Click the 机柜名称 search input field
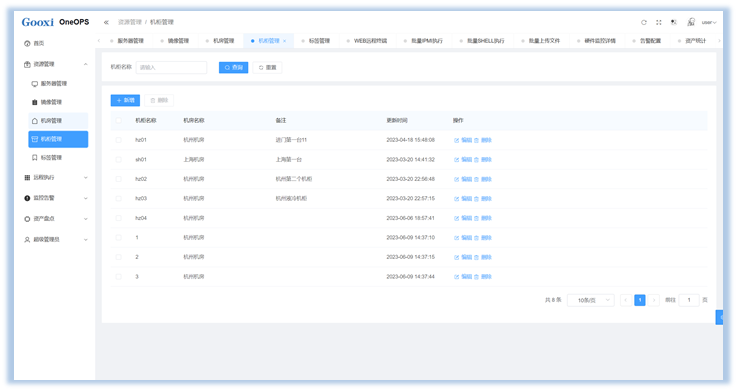Screen dimensions: 737x391 point(171,68)
